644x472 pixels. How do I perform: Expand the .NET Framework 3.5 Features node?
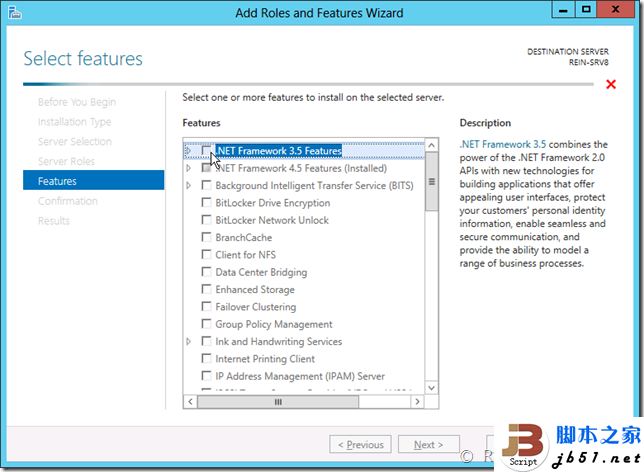click(189, 151)
